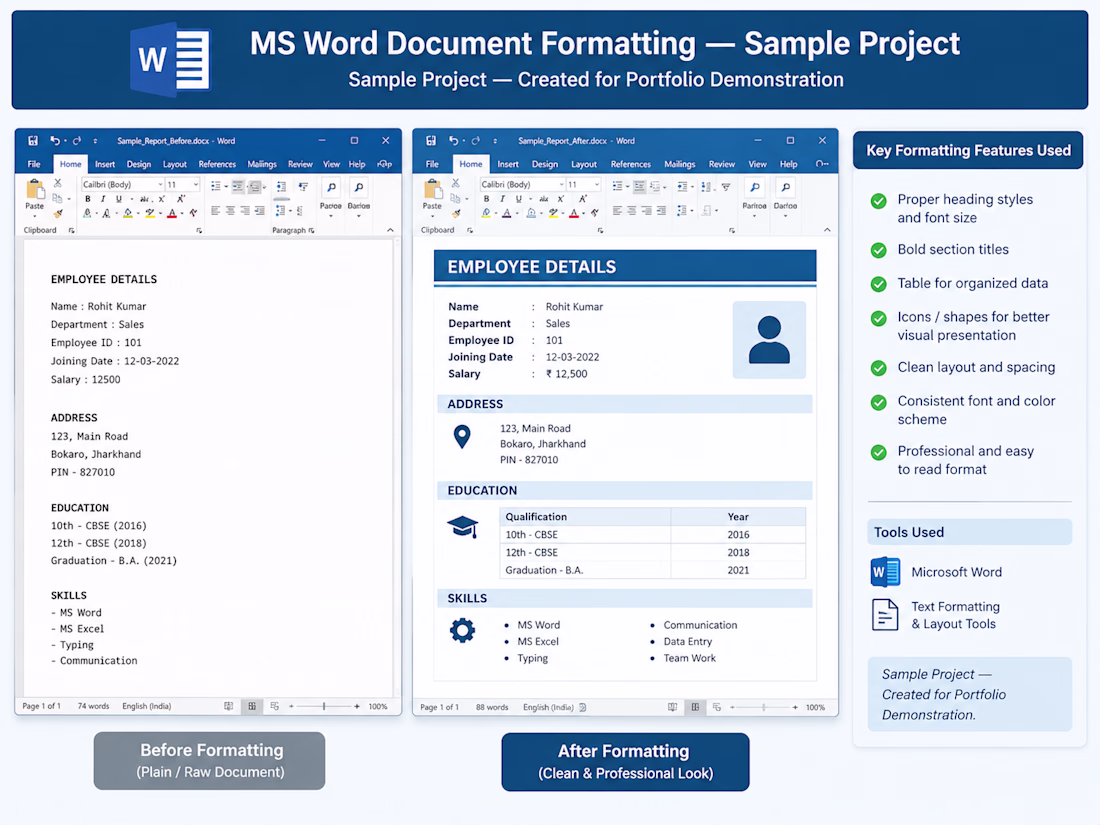The image size is (1100, 825).
Task: Click the employee profile picture placeholder
Action: [769, 340]
